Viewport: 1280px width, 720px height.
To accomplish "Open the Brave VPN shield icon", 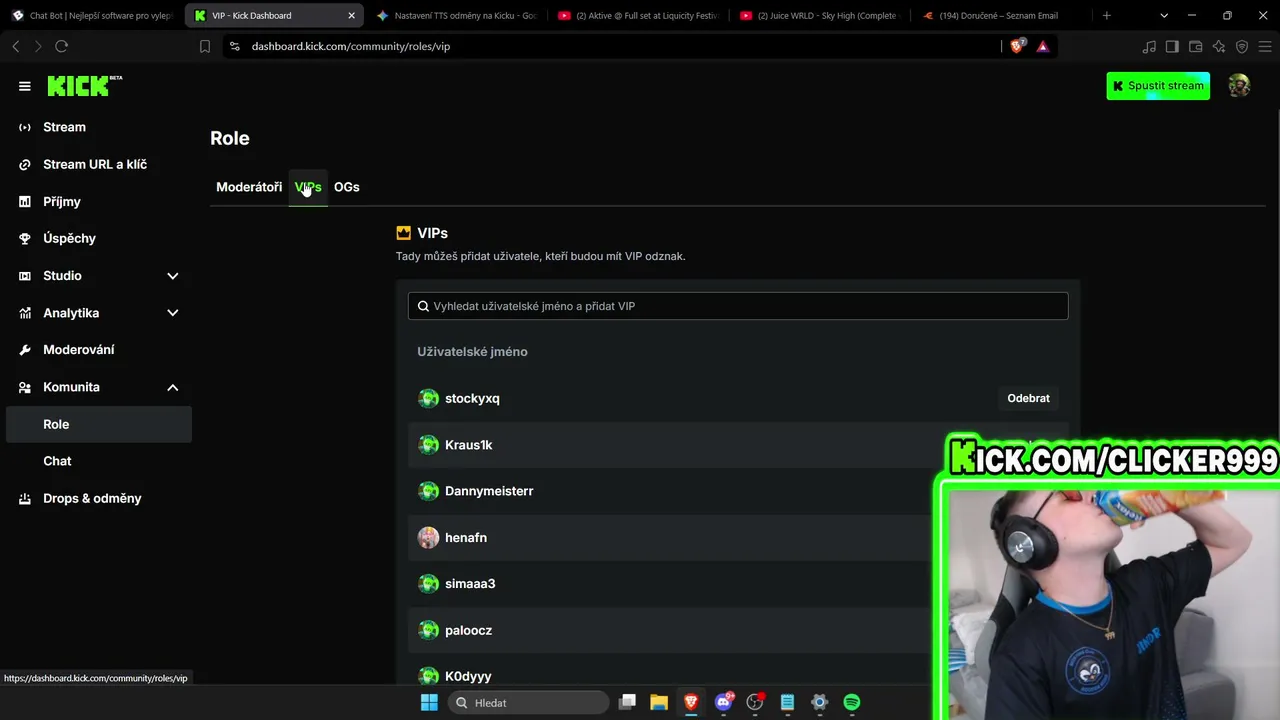I will 1242,46.
